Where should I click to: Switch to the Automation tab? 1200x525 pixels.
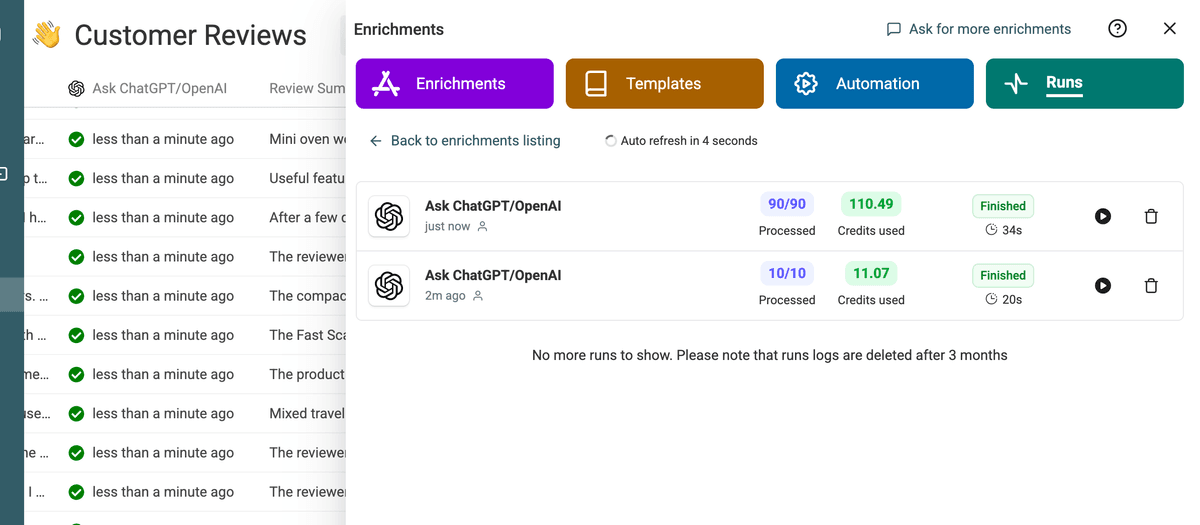coord(874,83)
